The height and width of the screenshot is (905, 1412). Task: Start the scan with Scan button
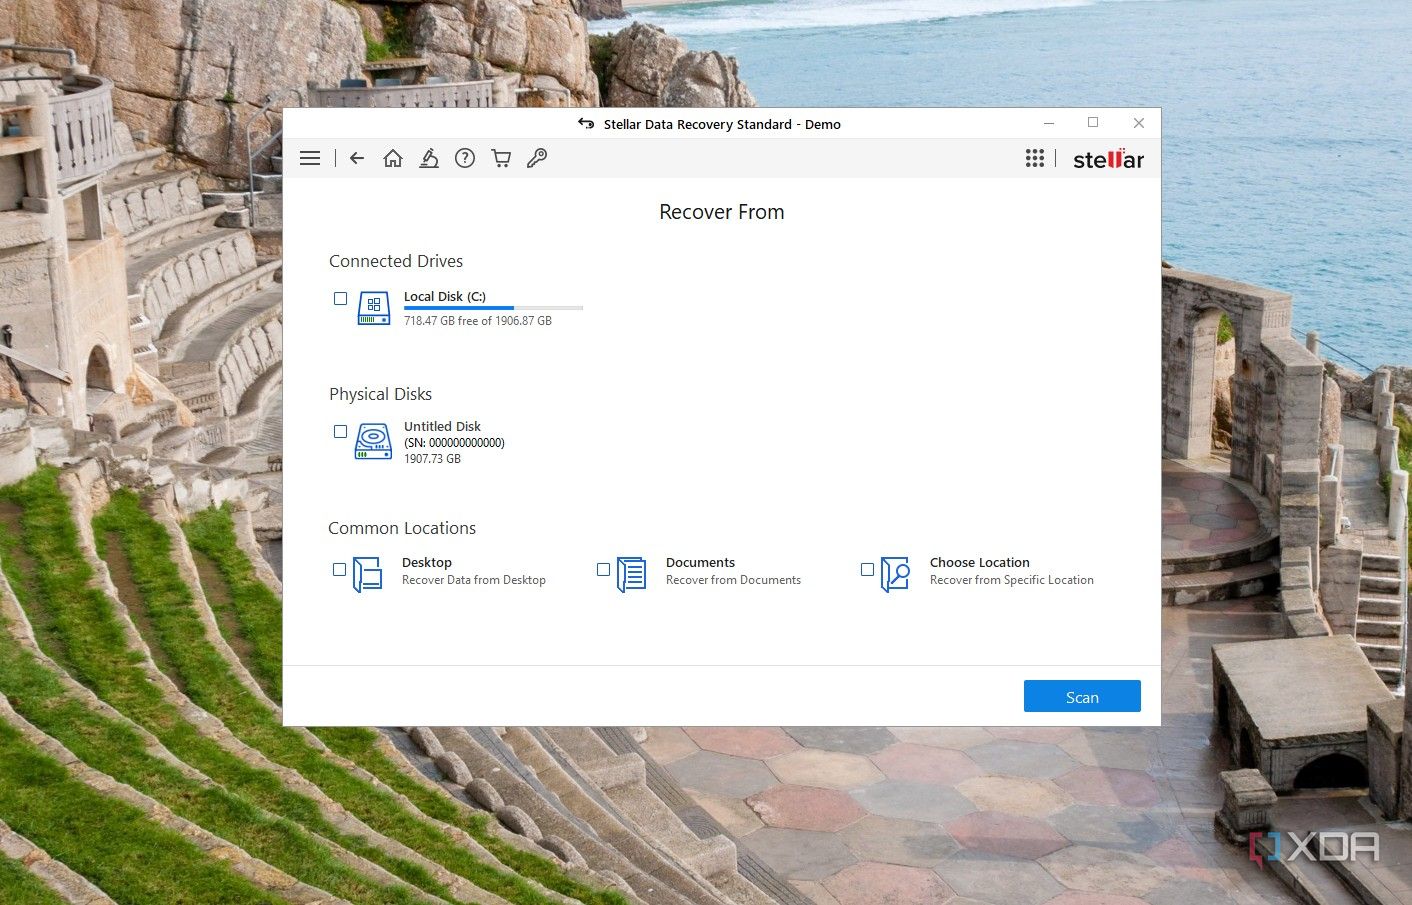[1082, 696]
